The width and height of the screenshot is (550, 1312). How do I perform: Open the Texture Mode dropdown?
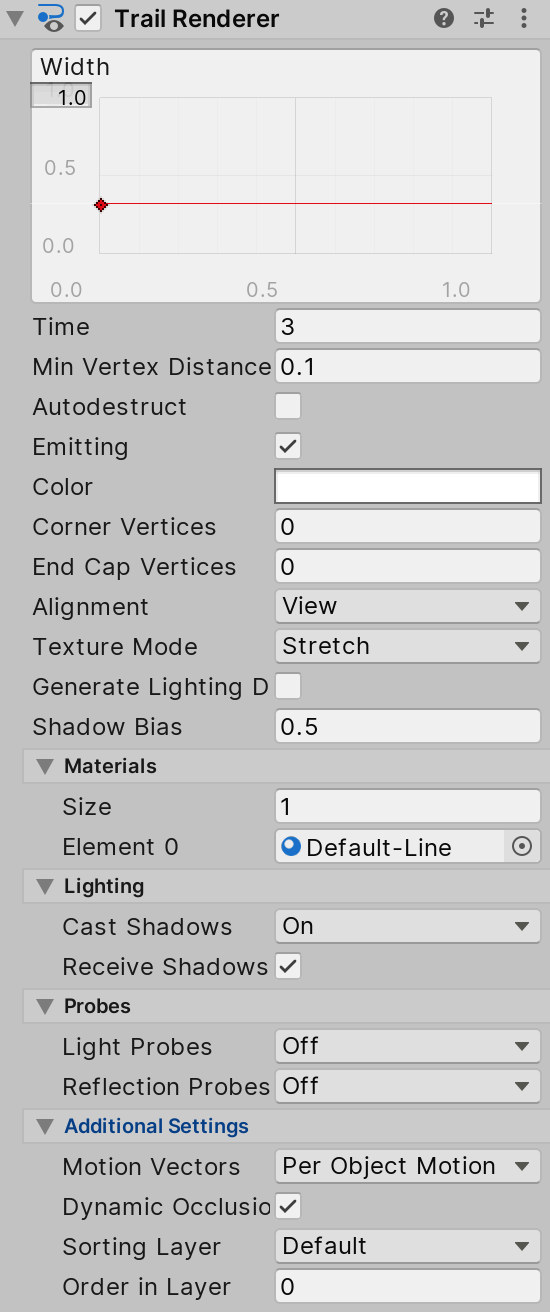tap(408, 646)
